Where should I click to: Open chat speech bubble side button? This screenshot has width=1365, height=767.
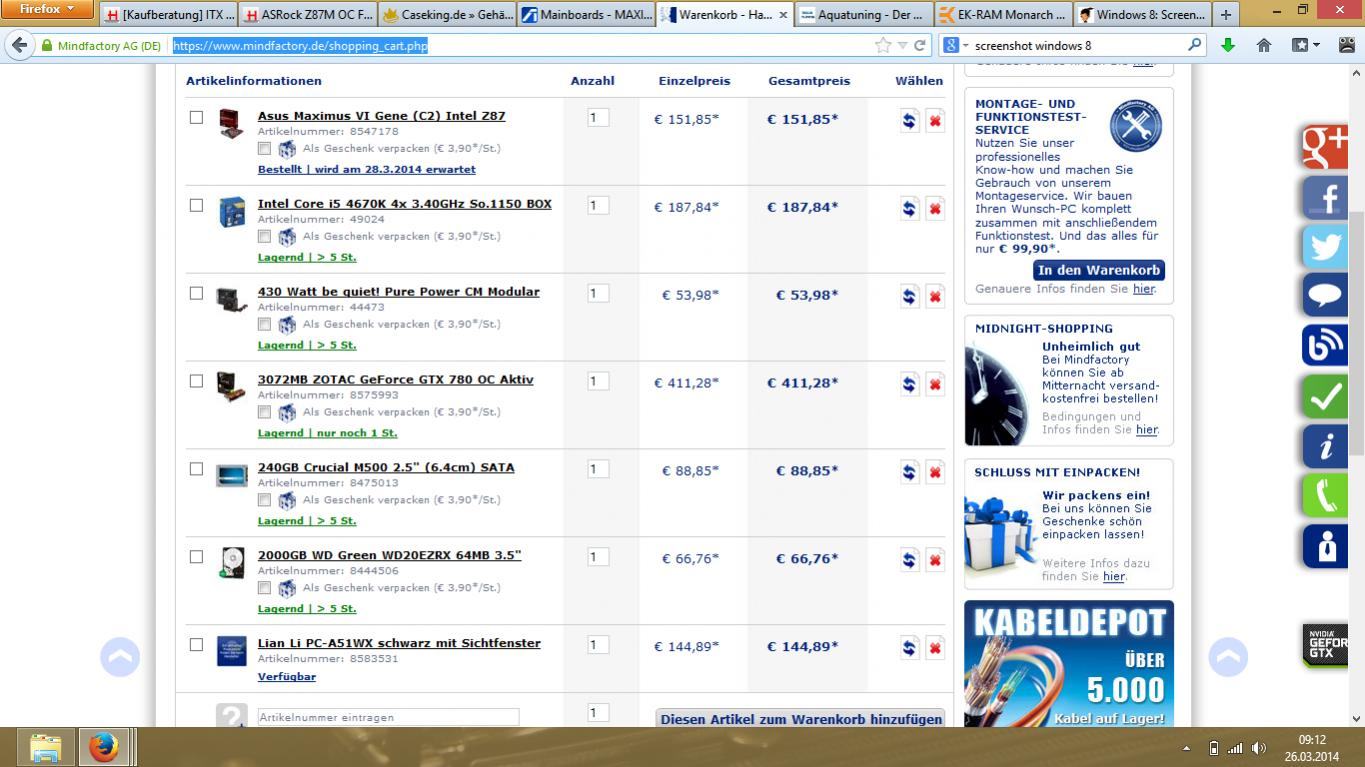tap(1325, 296)
